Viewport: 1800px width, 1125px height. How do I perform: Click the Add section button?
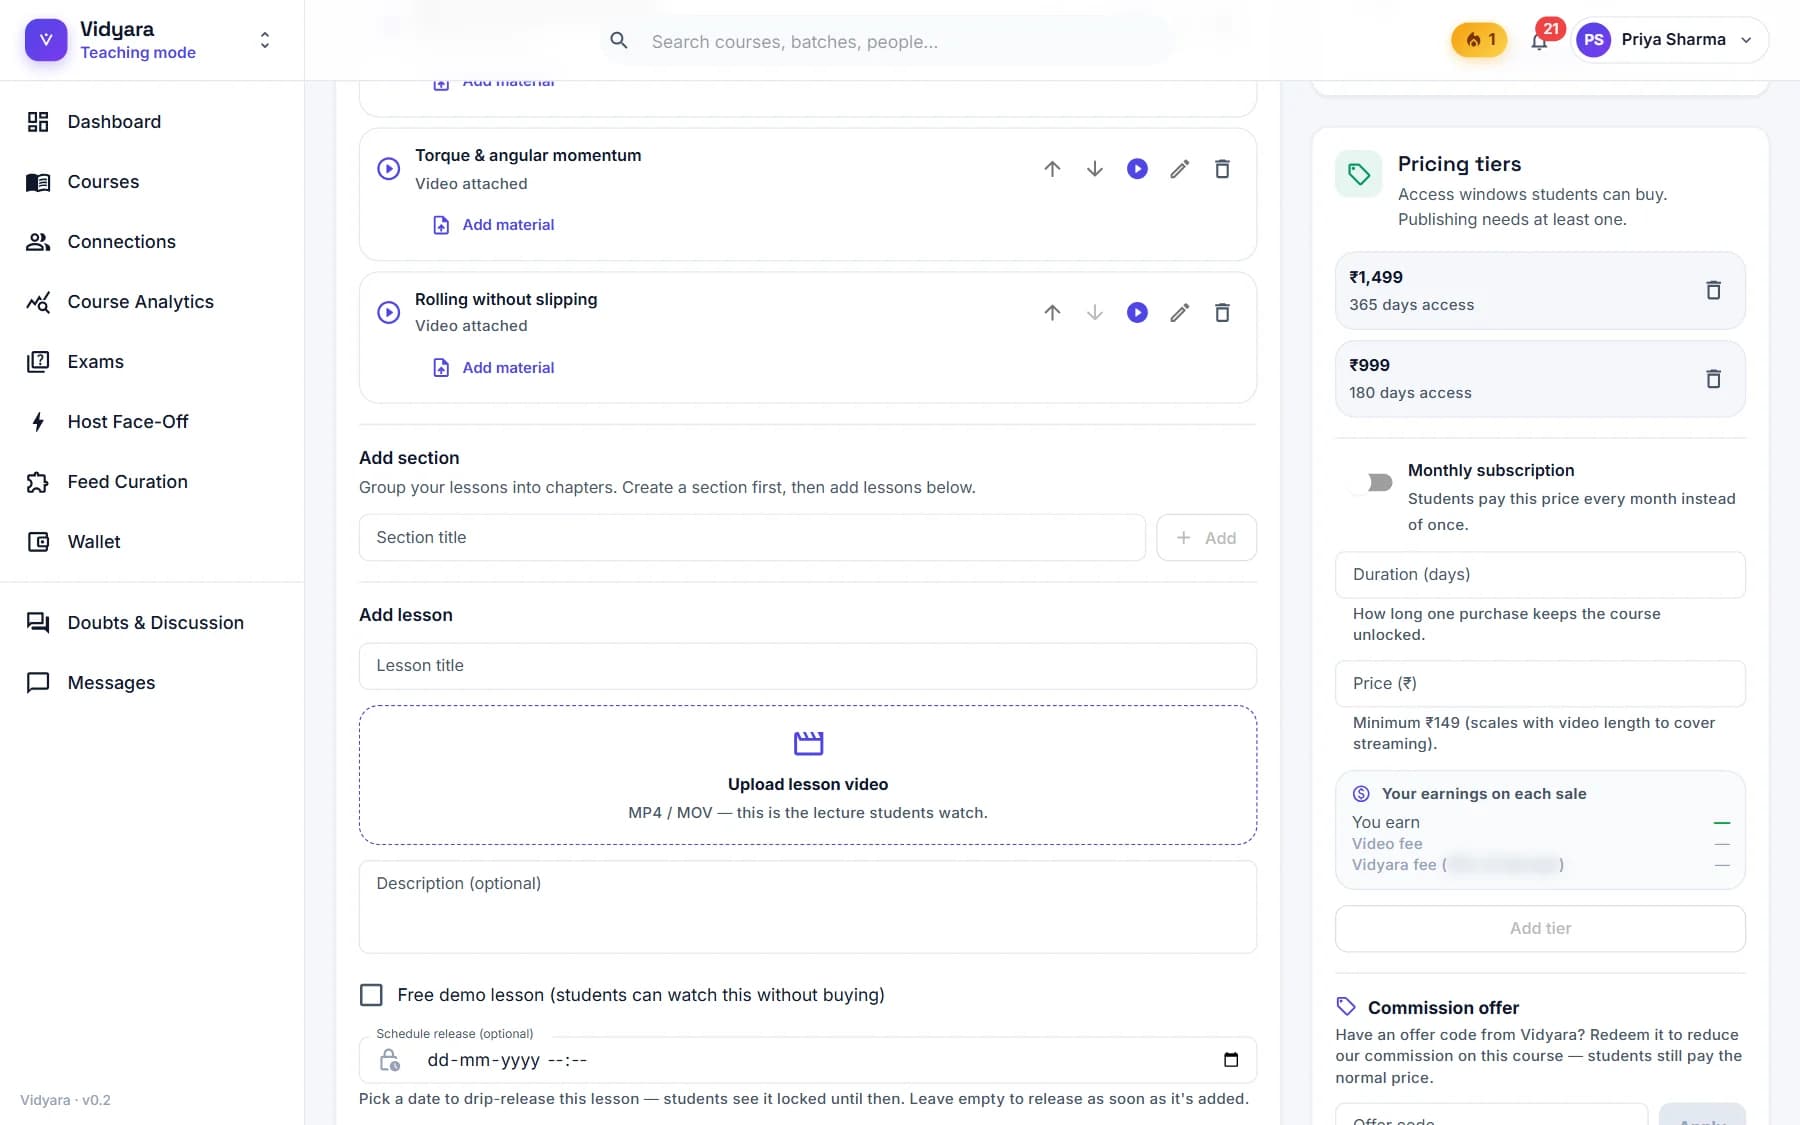[x=1206, y=538]
